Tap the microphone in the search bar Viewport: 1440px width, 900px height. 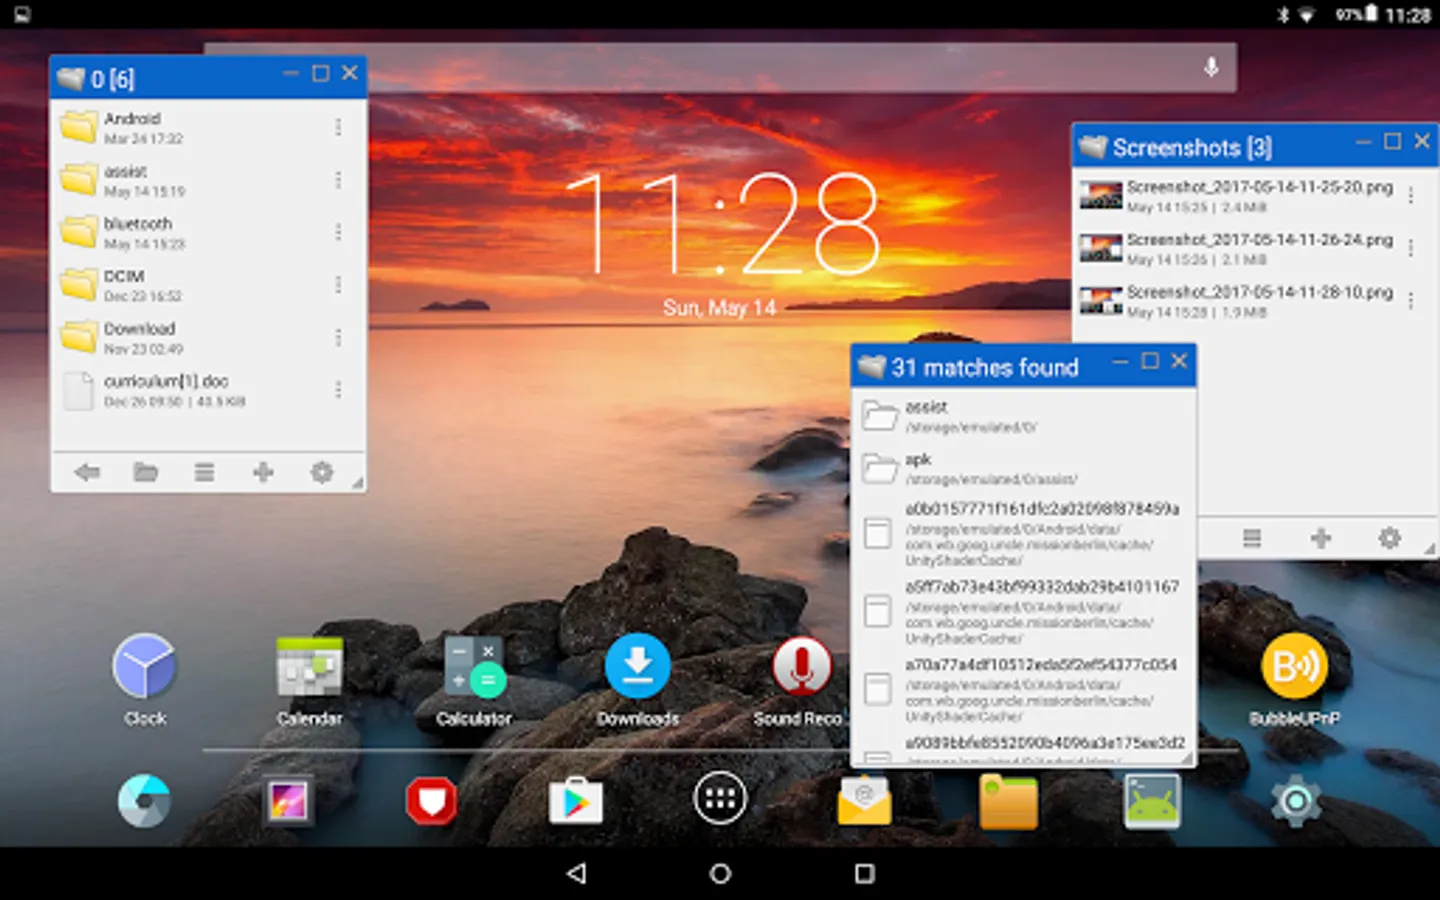pos(1211,68)
